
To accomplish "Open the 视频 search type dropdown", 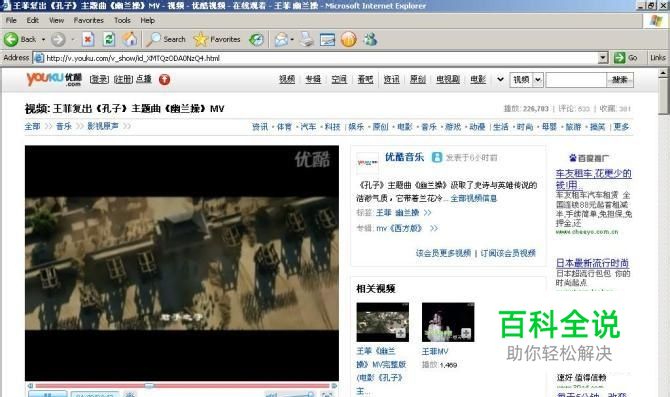I will pyautogui.click(x=538, y=79).
